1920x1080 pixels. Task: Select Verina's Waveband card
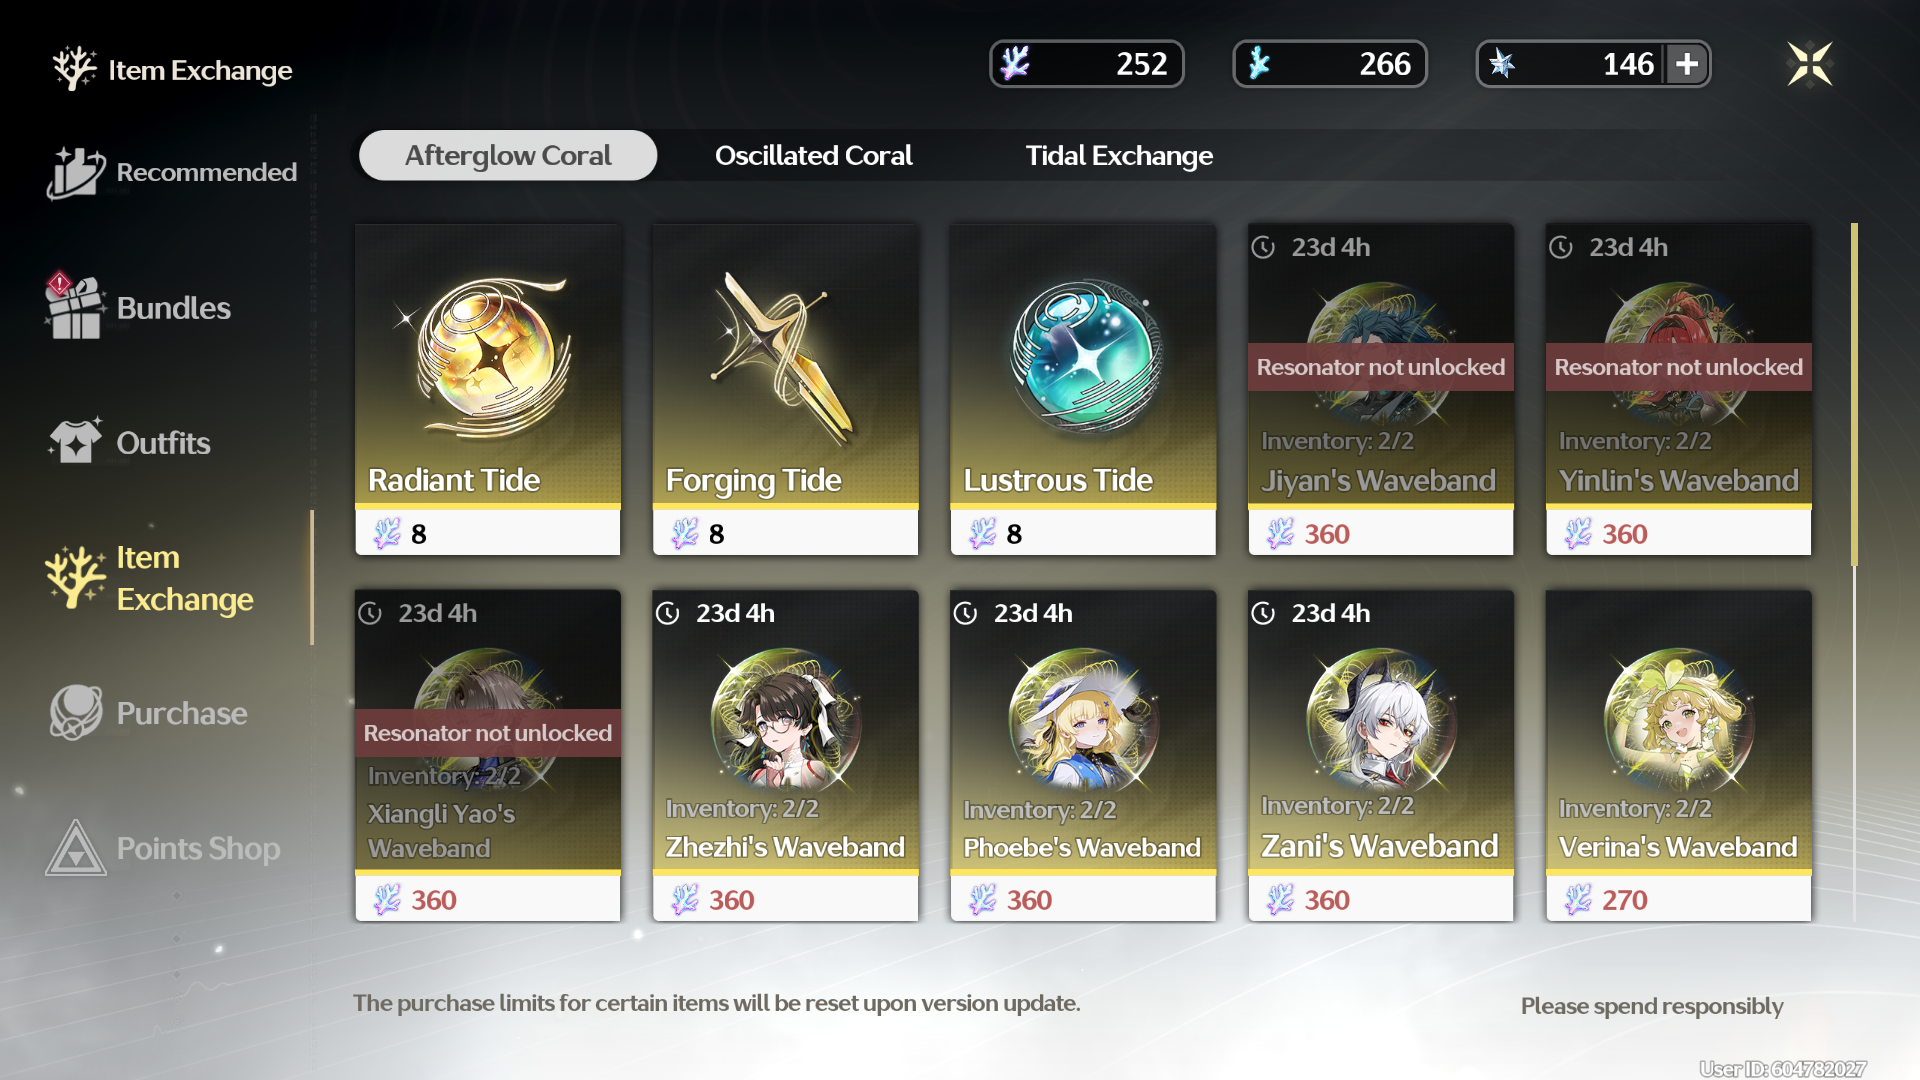(x=1679, y=755)
